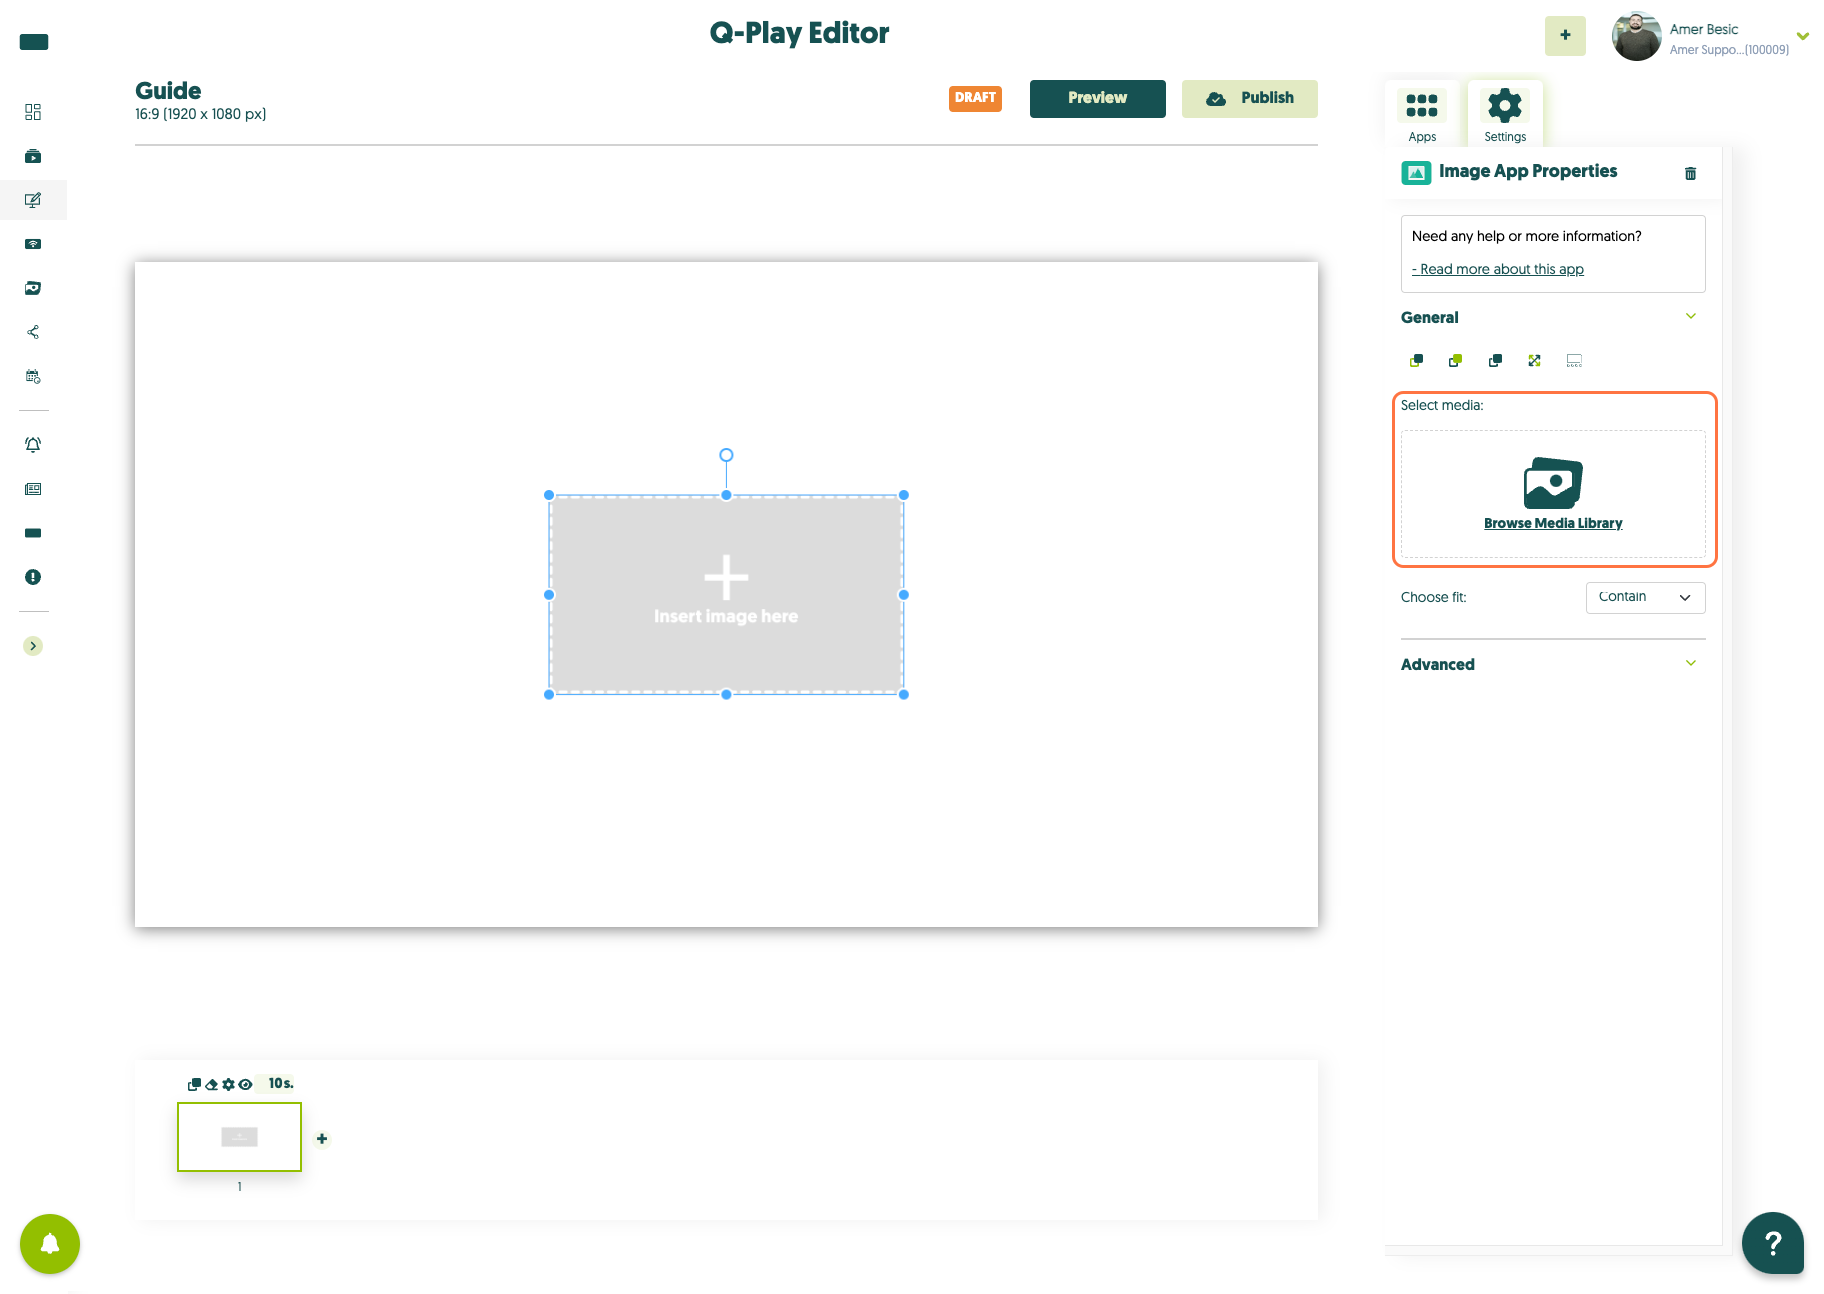Expand the sidebar with the round chevron button
This screenshot has height=1294, width=1824.
pyautogui.click(x=33, y=646)
